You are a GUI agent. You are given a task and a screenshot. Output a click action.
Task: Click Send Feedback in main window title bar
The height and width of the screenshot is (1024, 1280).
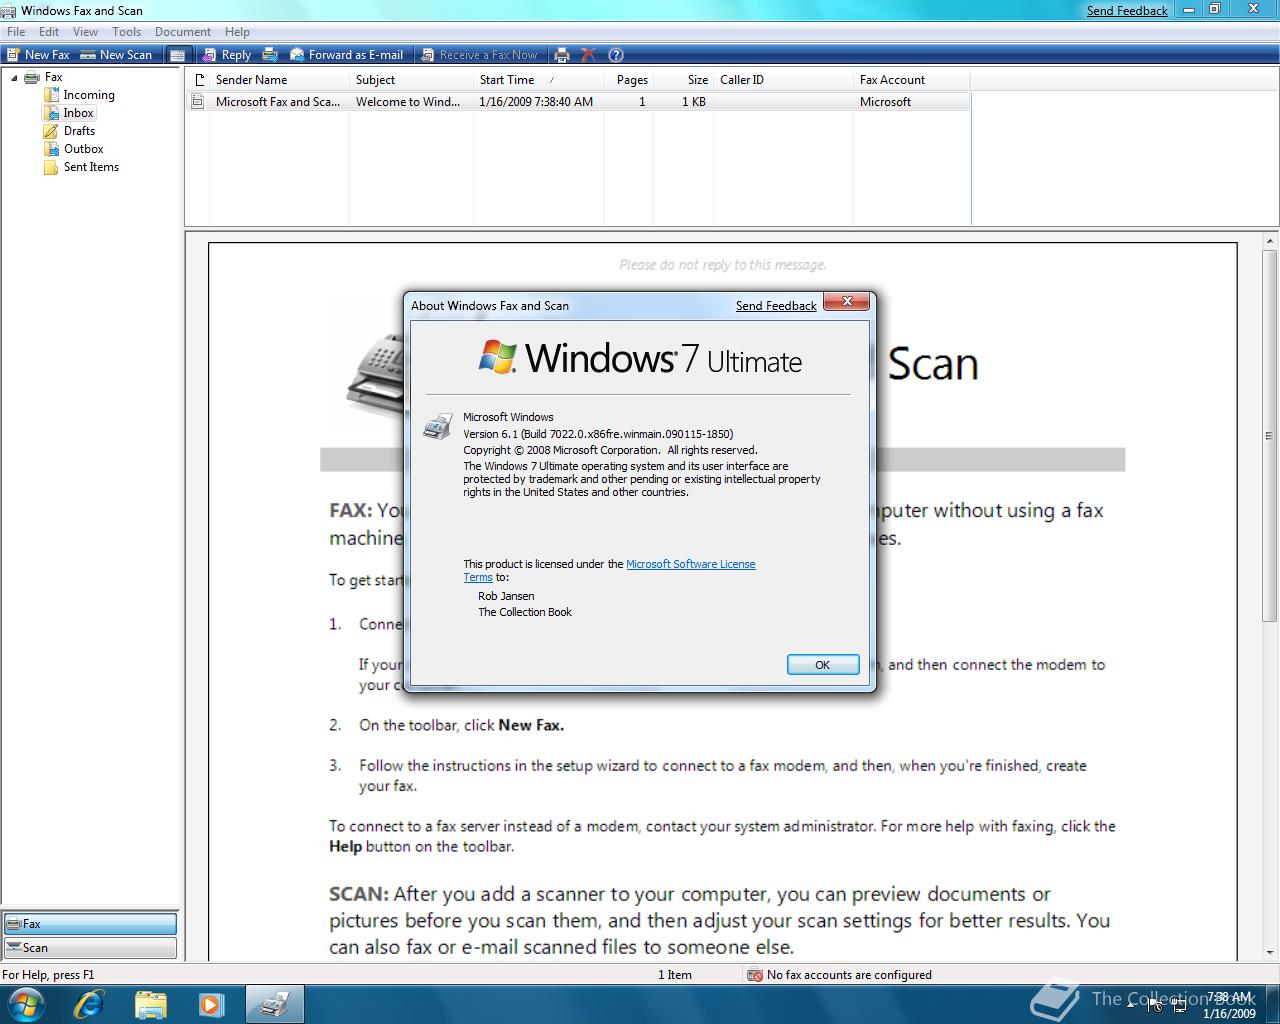pyautogui.click(x=1127, y=11)
